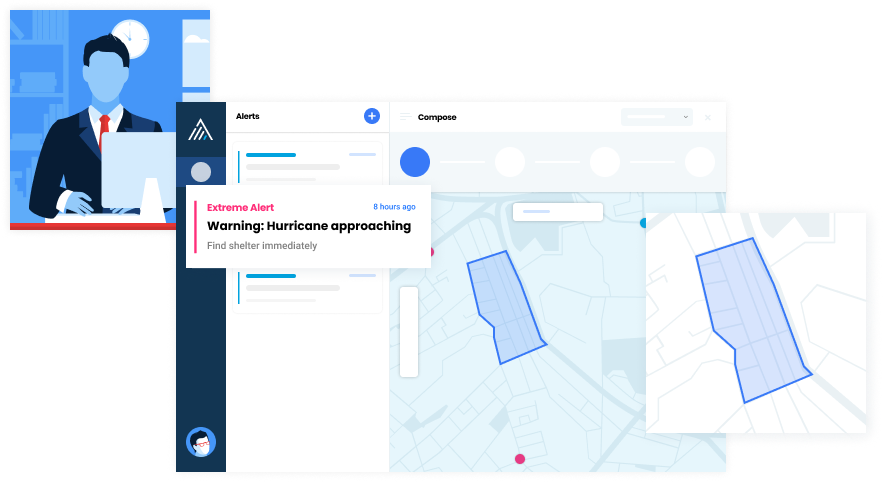Screen dimensions: 883x482
Task: Click the vertical zoom control on the map
Action: pyautogui.click(x=409, y=332)
